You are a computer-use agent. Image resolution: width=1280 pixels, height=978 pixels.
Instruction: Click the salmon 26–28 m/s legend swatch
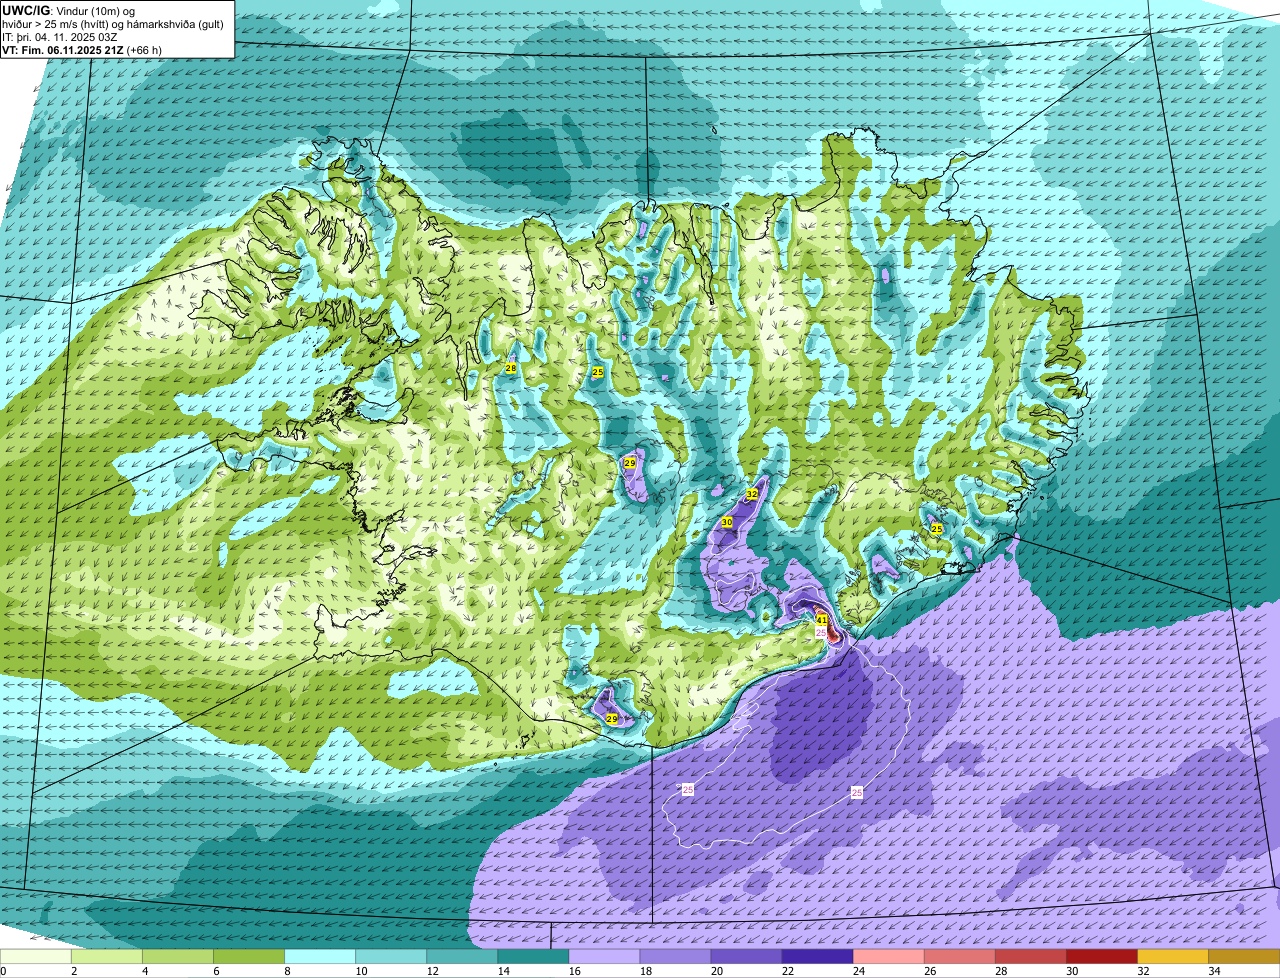[x=959, y=956]
